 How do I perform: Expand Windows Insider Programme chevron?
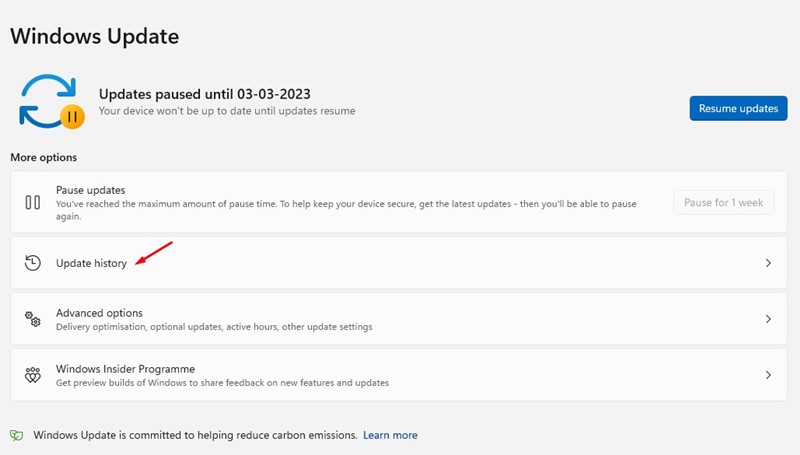point(768,375)
